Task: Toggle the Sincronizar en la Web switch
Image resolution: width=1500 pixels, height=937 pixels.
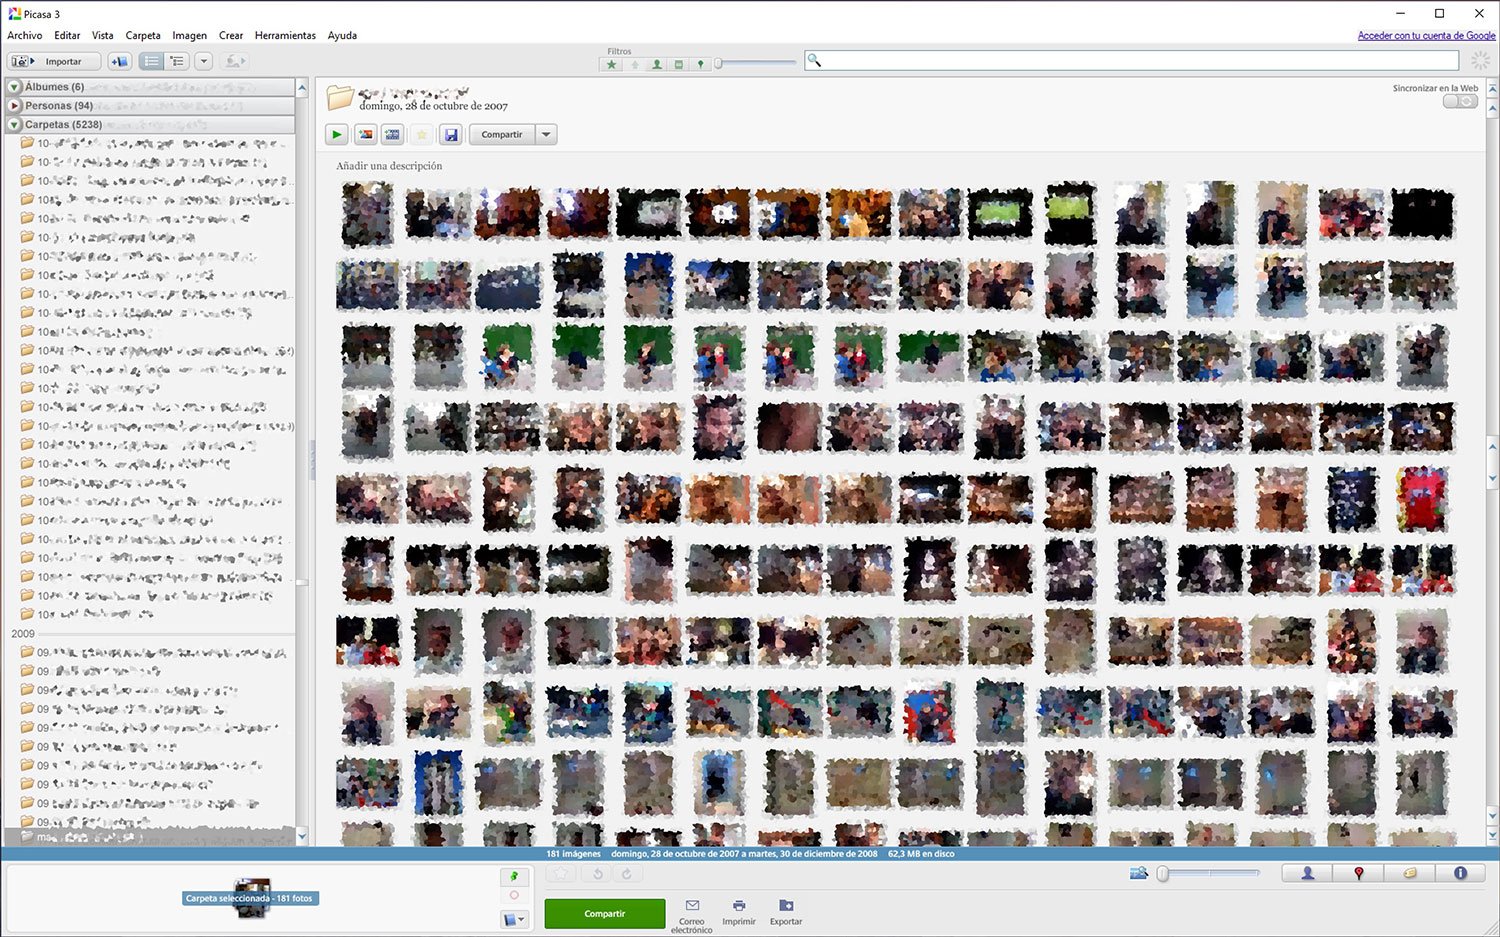Action: [1460, 101]
